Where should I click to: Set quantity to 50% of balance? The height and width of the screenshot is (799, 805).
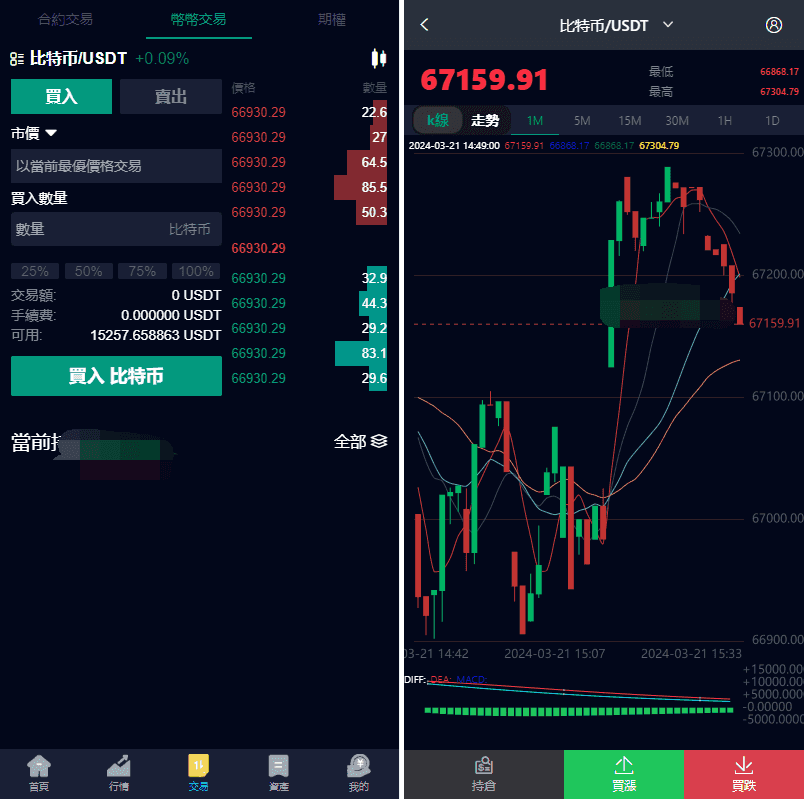pos(88,271)
